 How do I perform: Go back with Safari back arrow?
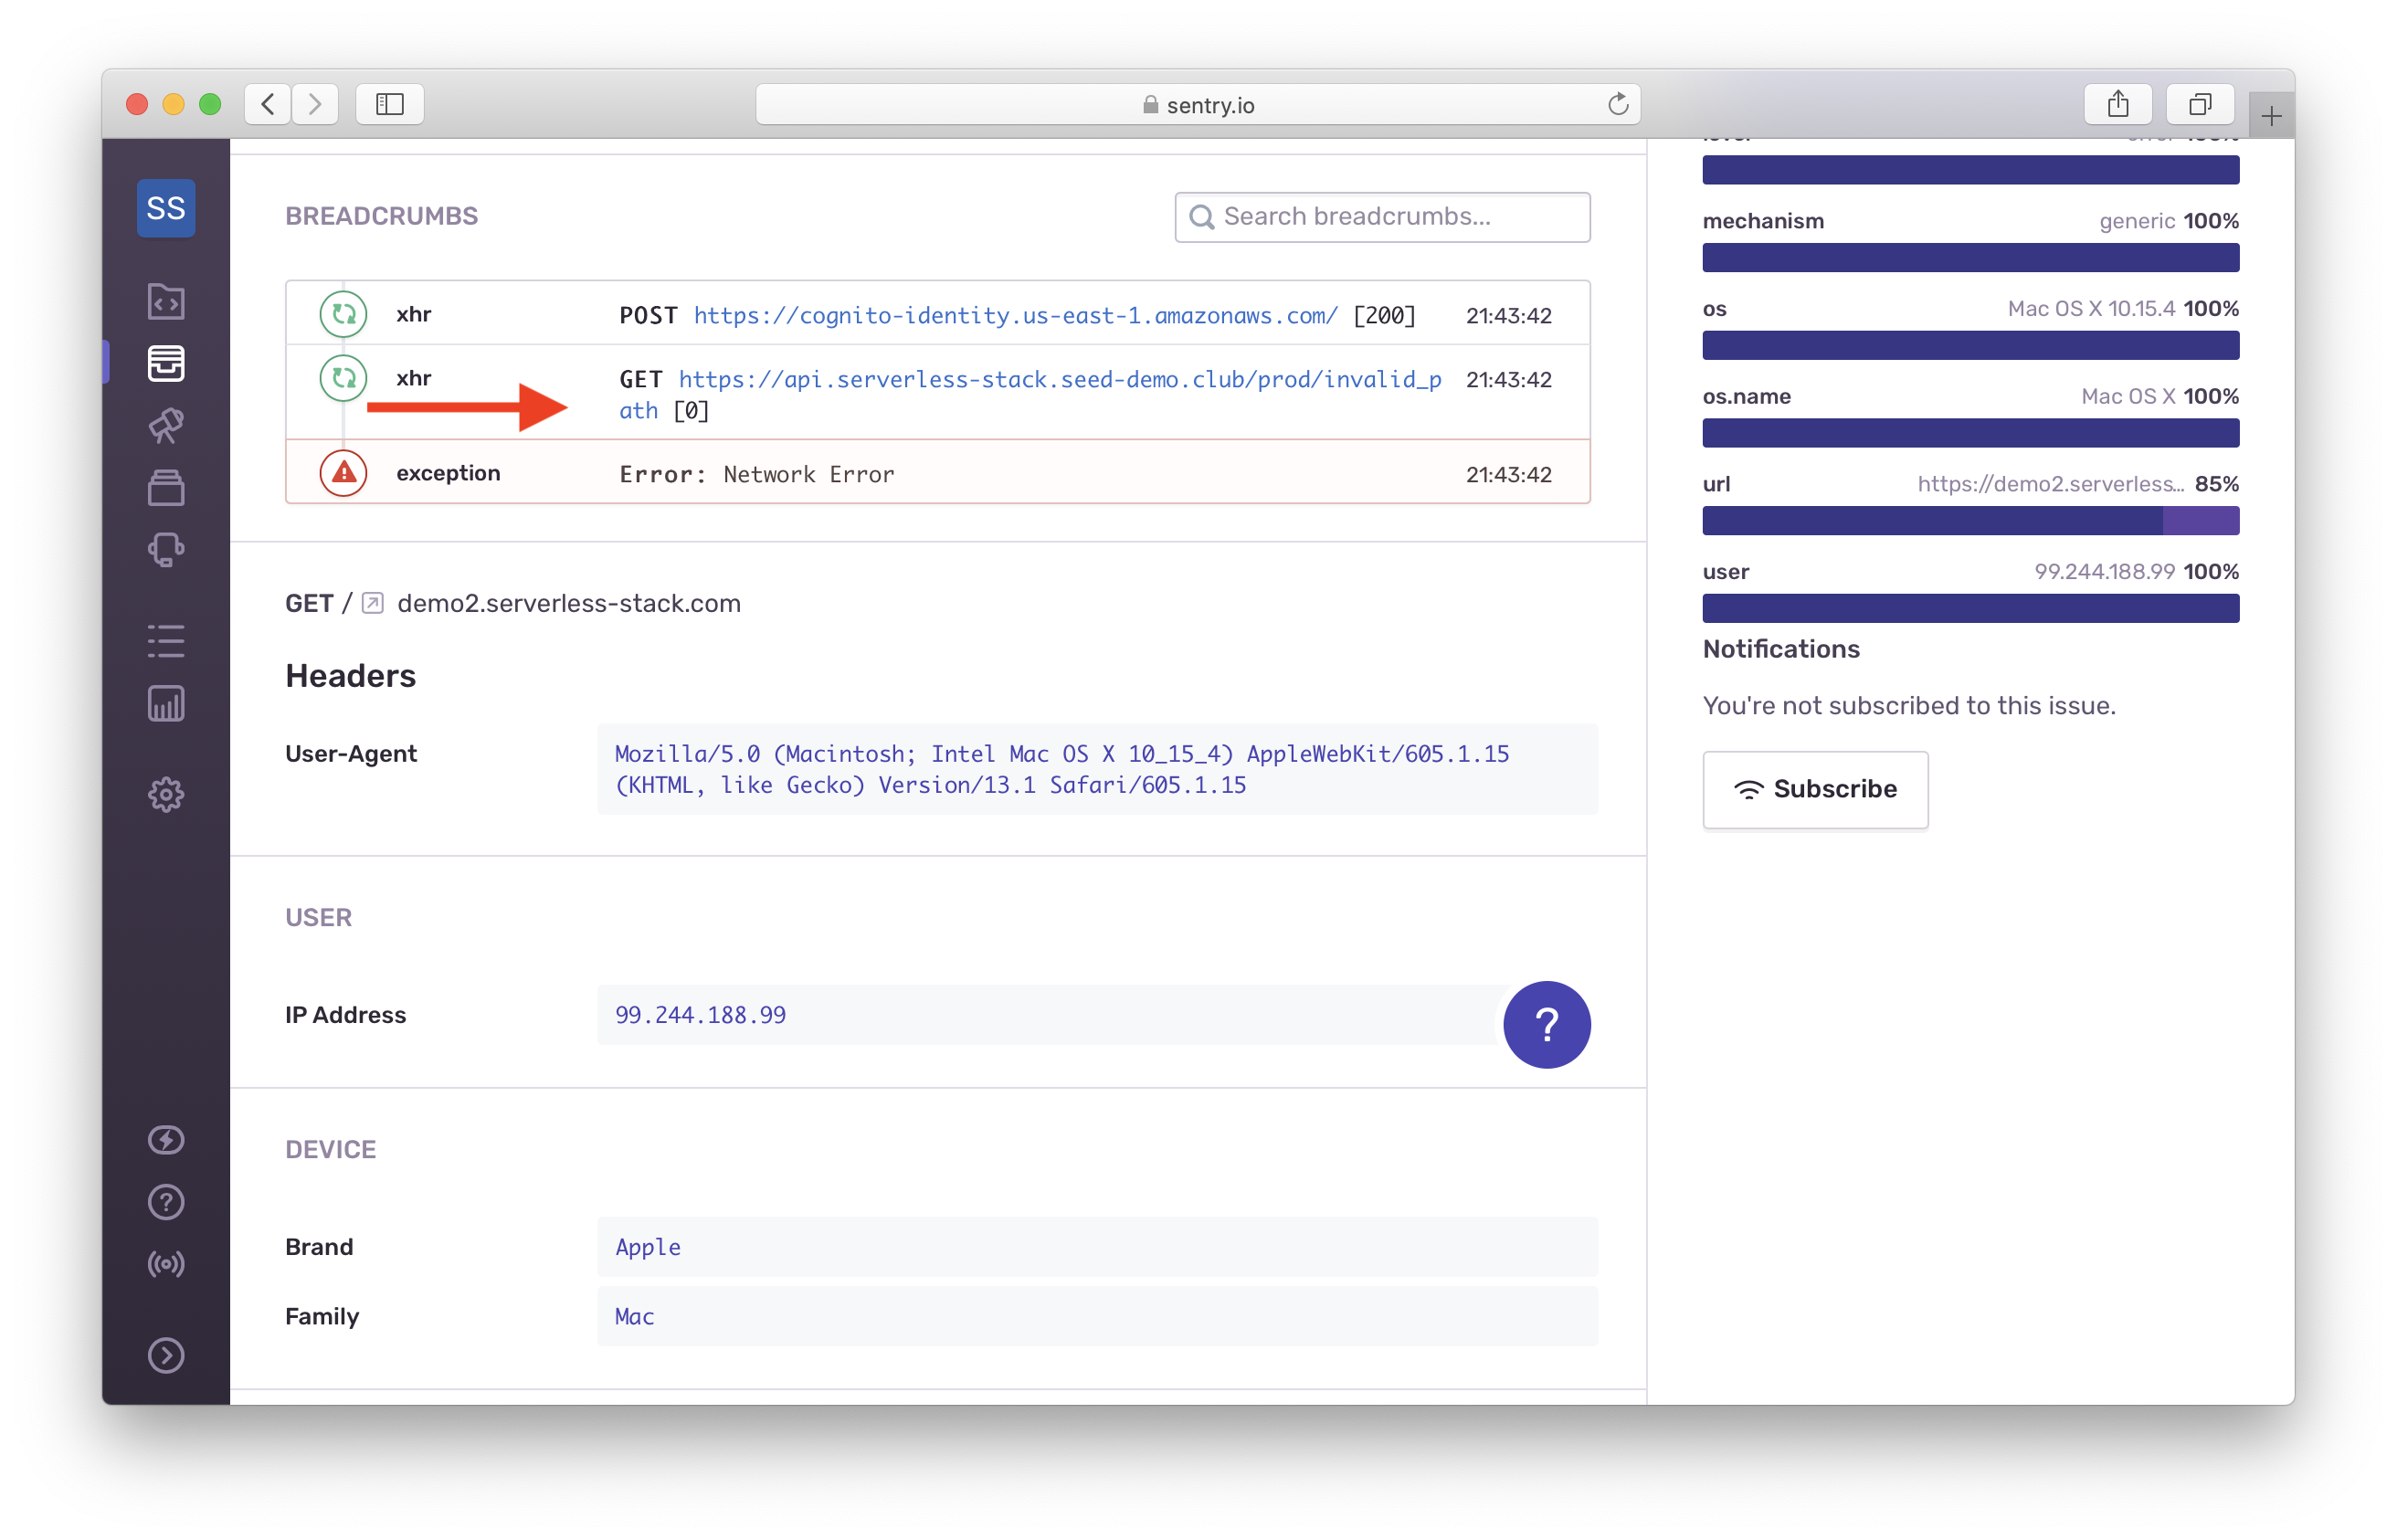[x=268, y=104]
